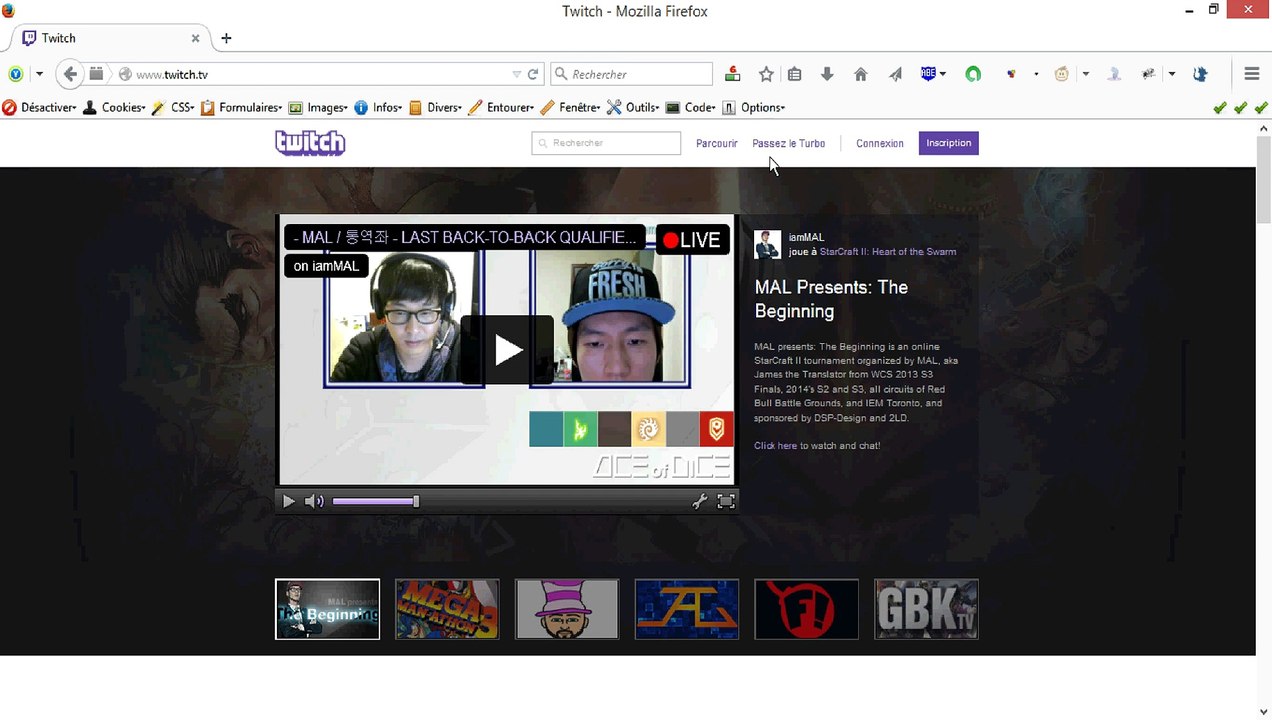Screen dimensions: 1272x720
Task: Select the Twitch browser tab
Action: 110,38
